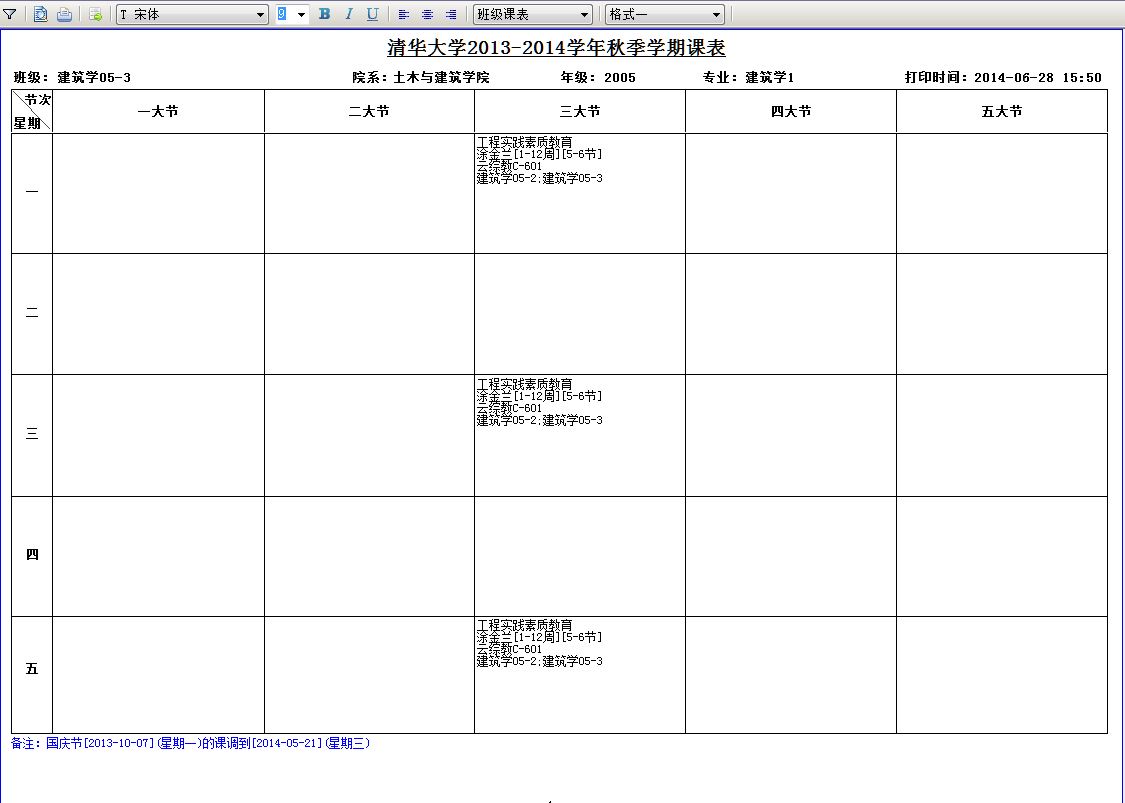1125x803 pixels.
Task: Toggle underline formatting
Action: [x=372, y=14]
